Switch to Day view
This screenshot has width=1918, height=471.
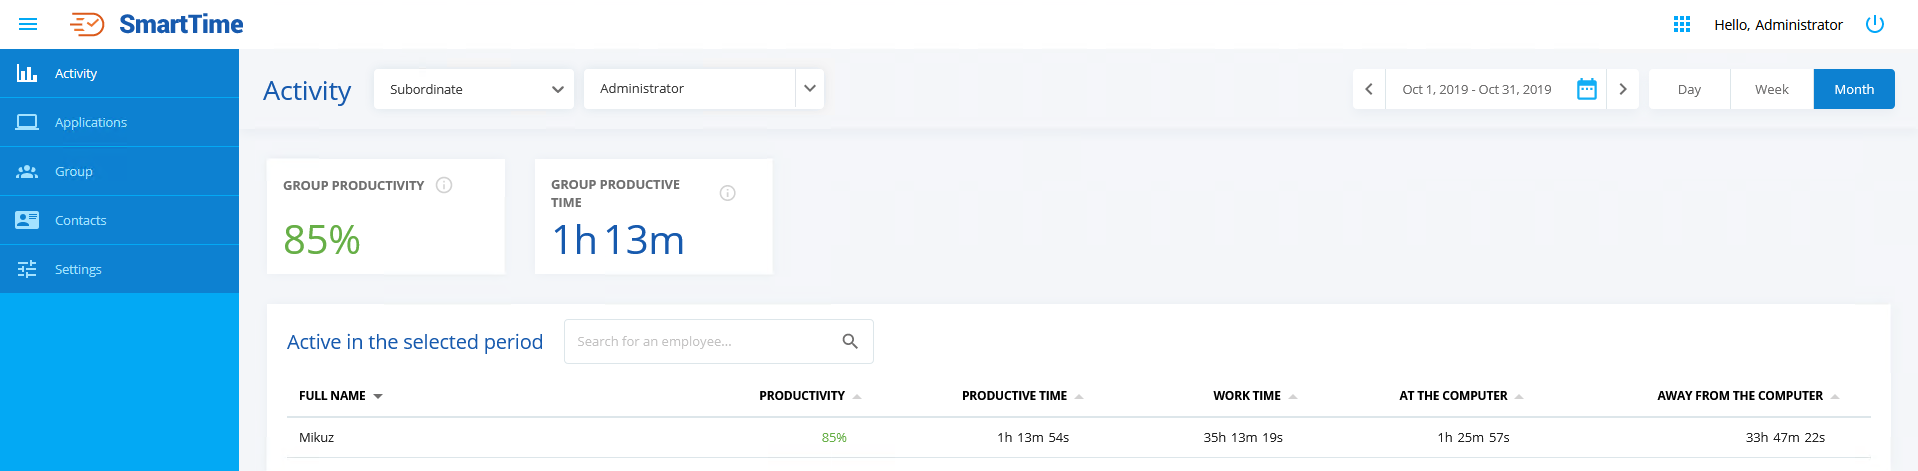tap(1689, 89)
